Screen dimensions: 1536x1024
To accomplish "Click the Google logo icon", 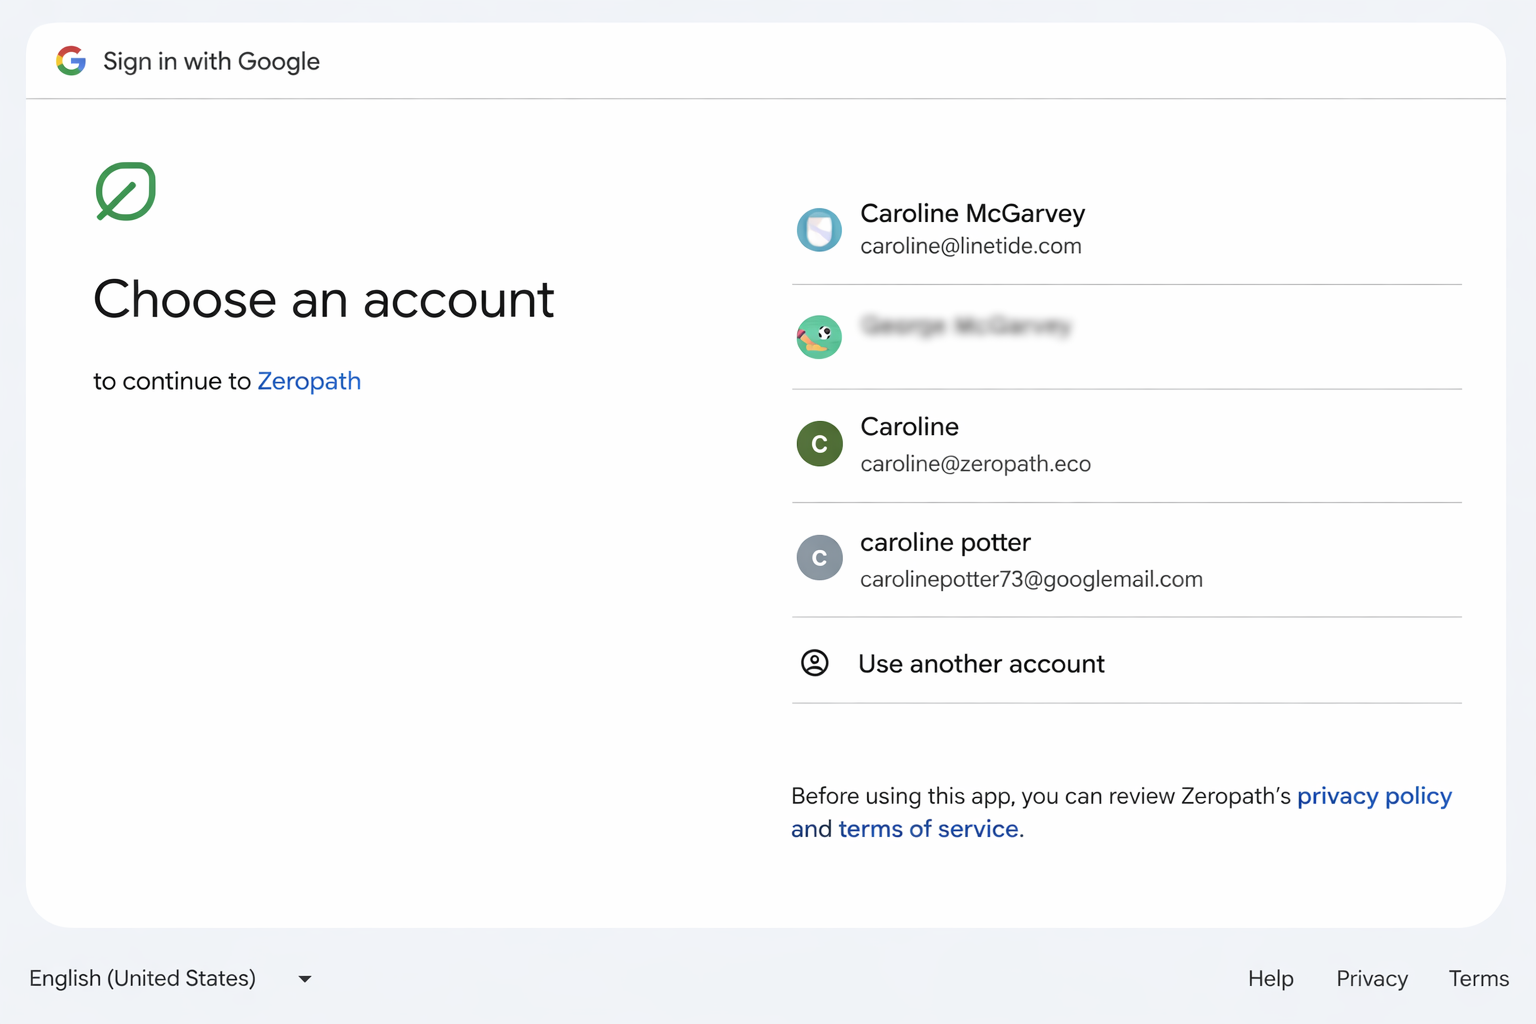I will tap(71, 61).
